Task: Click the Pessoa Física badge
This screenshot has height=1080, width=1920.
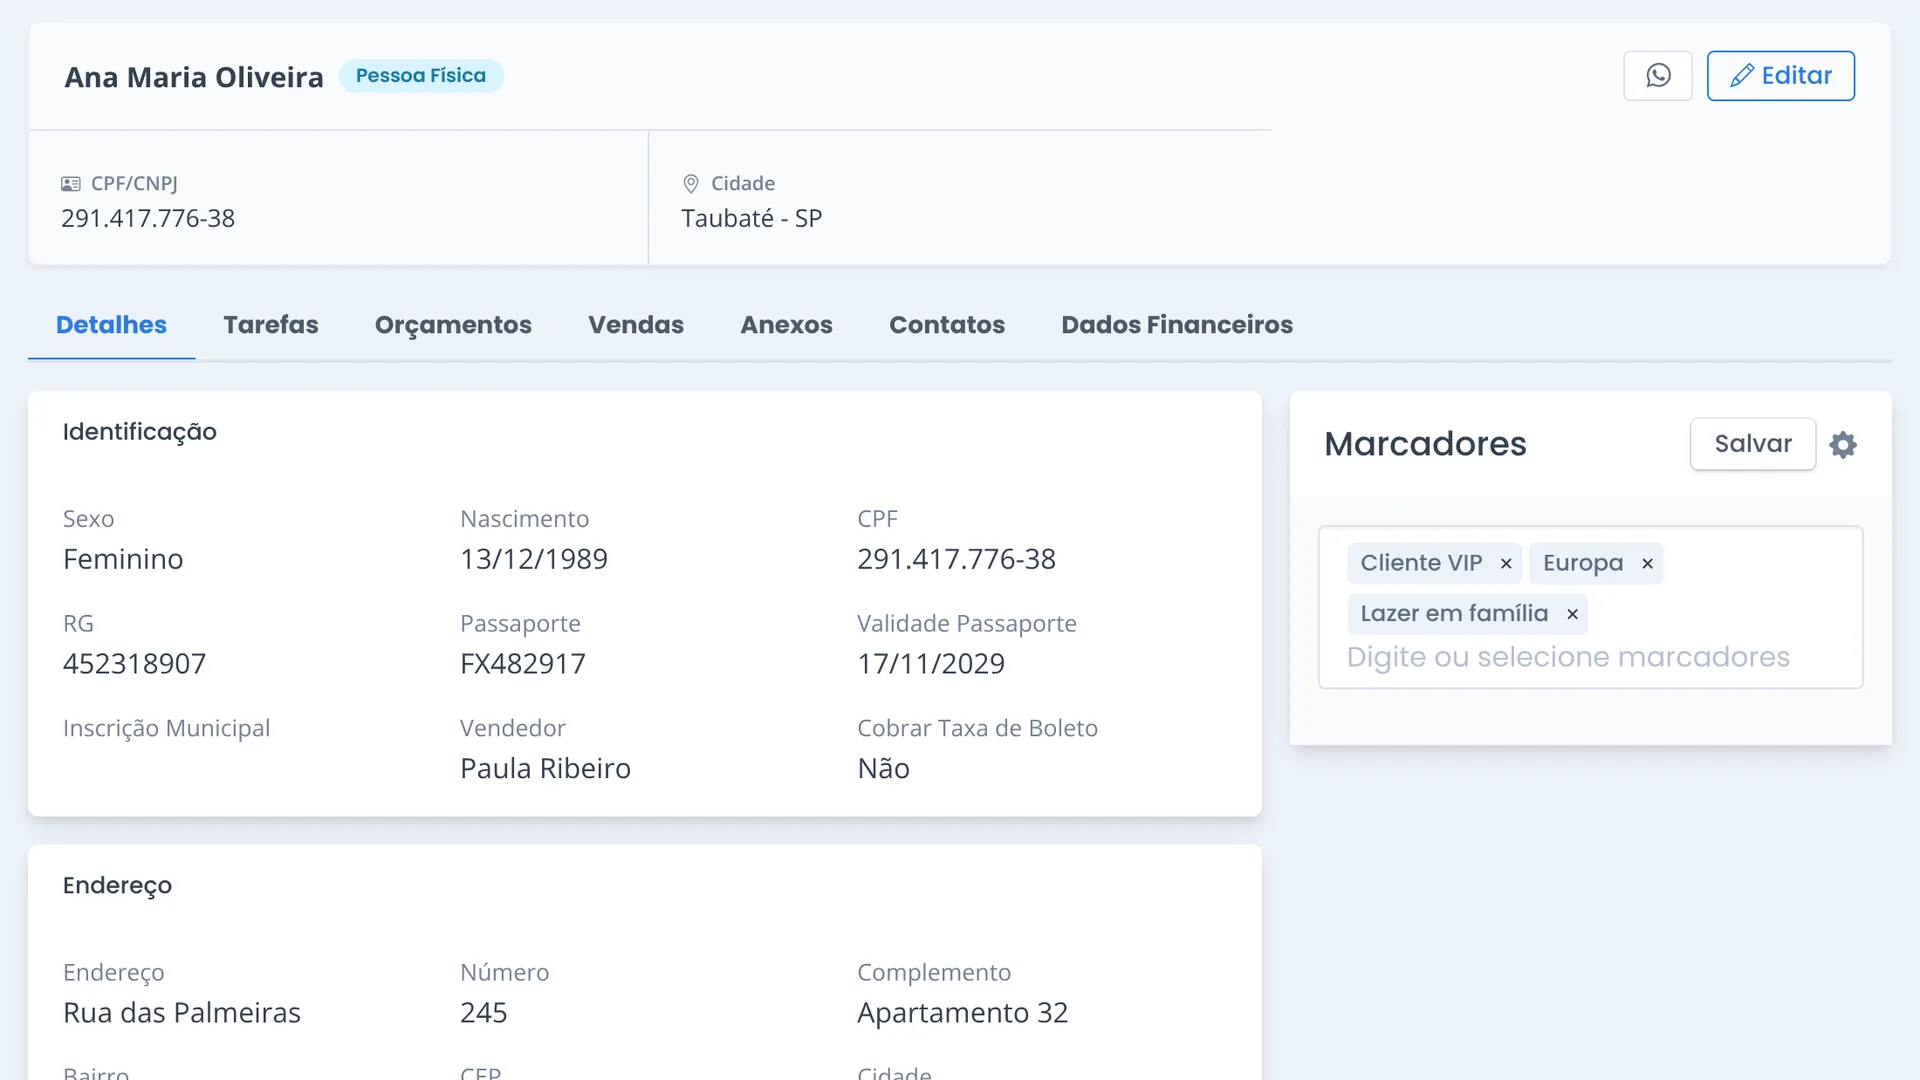Action: (x=421, y=76)
